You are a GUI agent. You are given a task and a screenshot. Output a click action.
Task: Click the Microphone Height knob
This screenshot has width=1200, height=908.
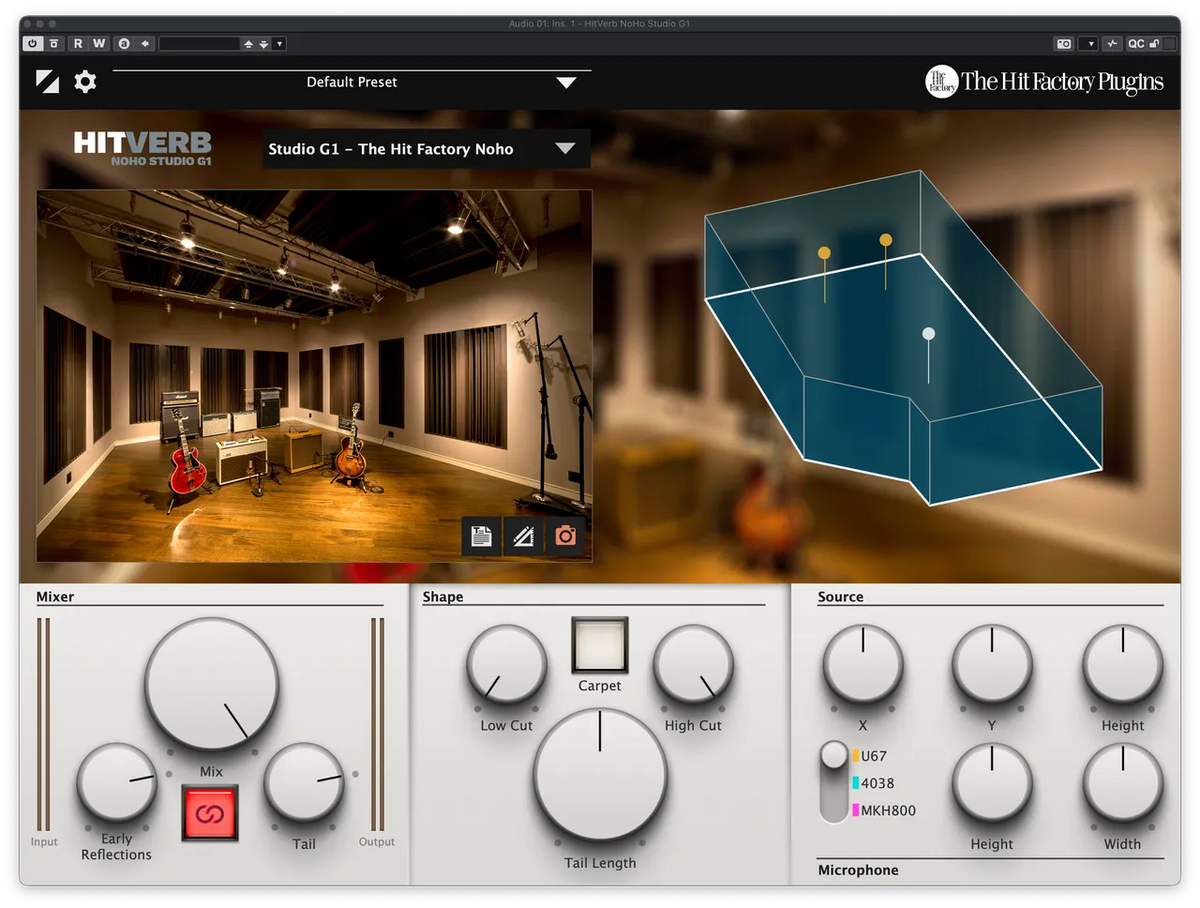point(992,783)
